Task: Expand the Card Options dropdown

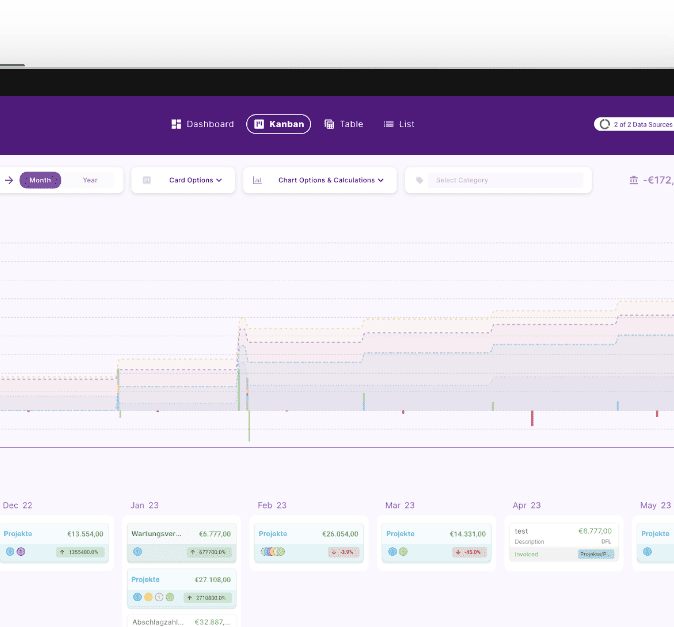Action: pos(195,180)
